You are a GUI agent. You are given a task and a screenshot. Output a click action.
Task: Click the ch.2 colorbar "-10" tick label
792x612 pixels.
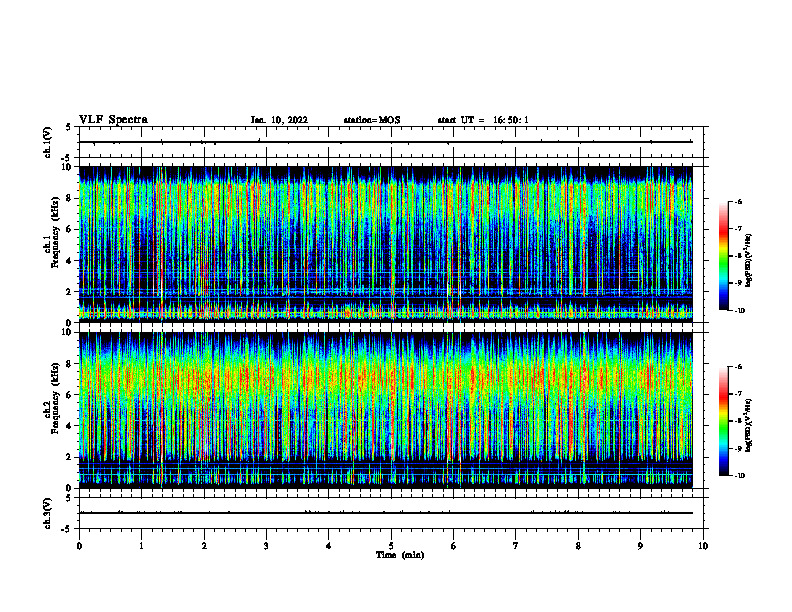pyautogui.click(x=739, y=476)
